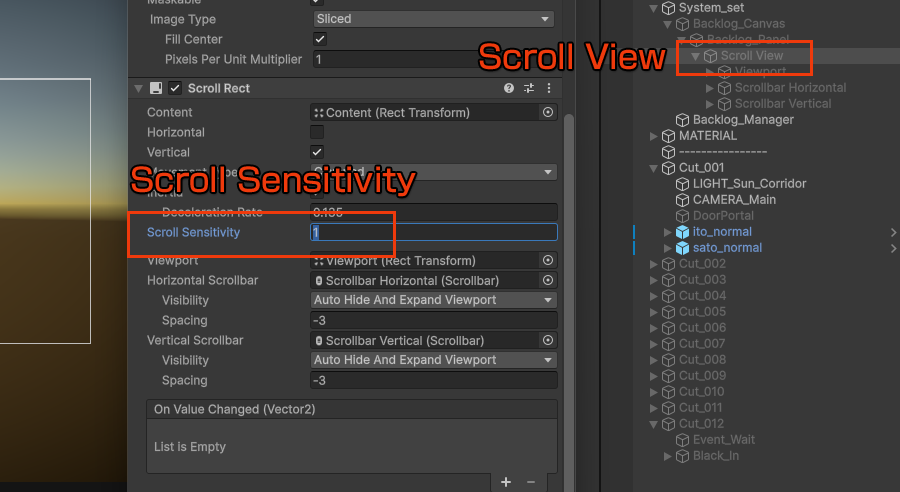
Task: Open Horizontal Scrollbar Visibility dropdown
Action: pyautogui.click(x=432, y=300)
